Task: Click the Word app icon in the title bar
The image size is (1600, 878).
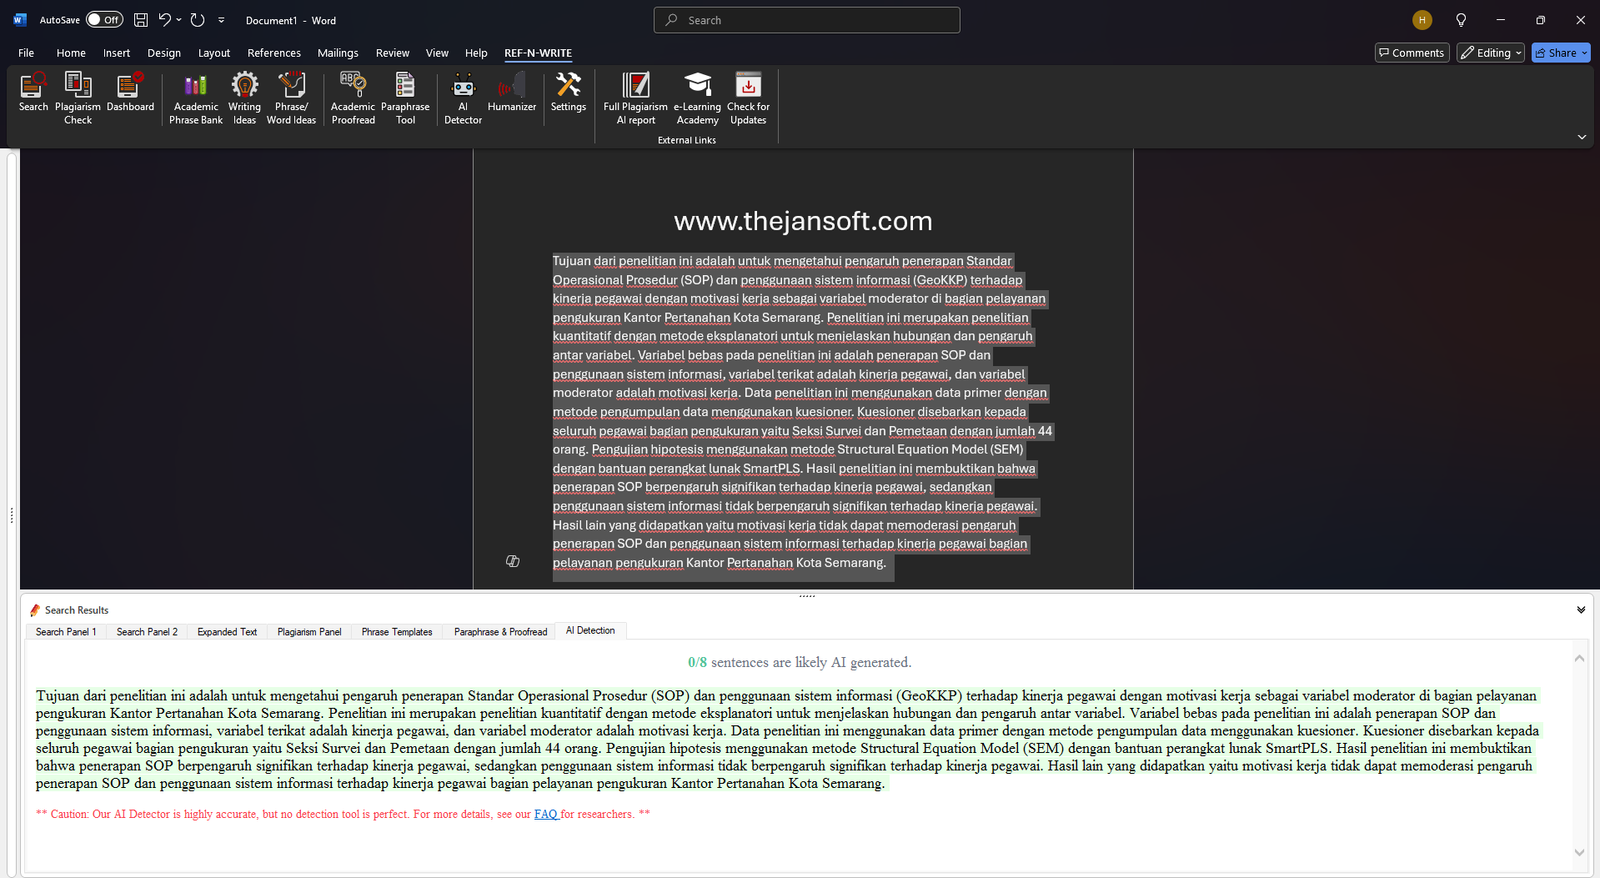Action: 20,20
